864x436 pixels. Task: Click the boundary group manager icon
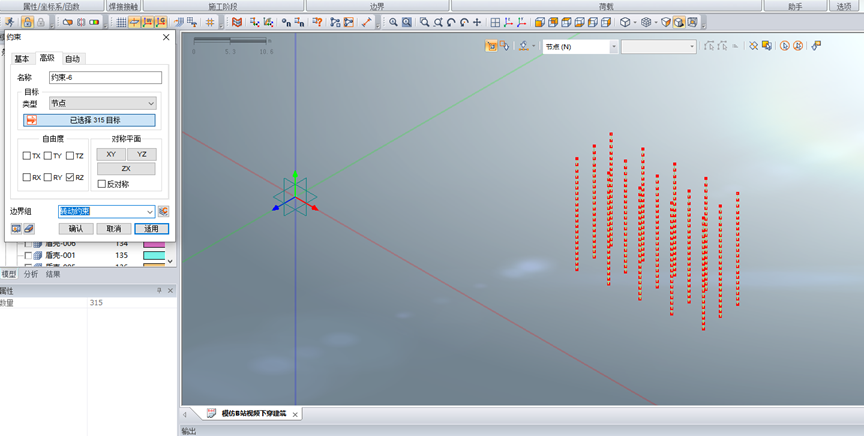click(x=164, y=211)
